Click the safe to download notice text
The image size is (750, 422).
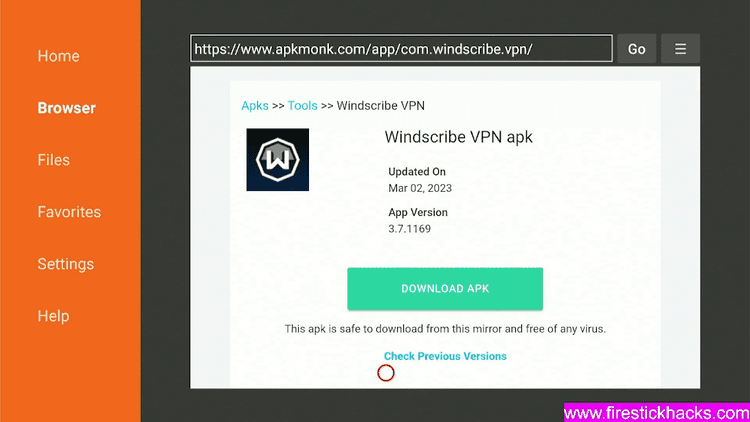445,329
